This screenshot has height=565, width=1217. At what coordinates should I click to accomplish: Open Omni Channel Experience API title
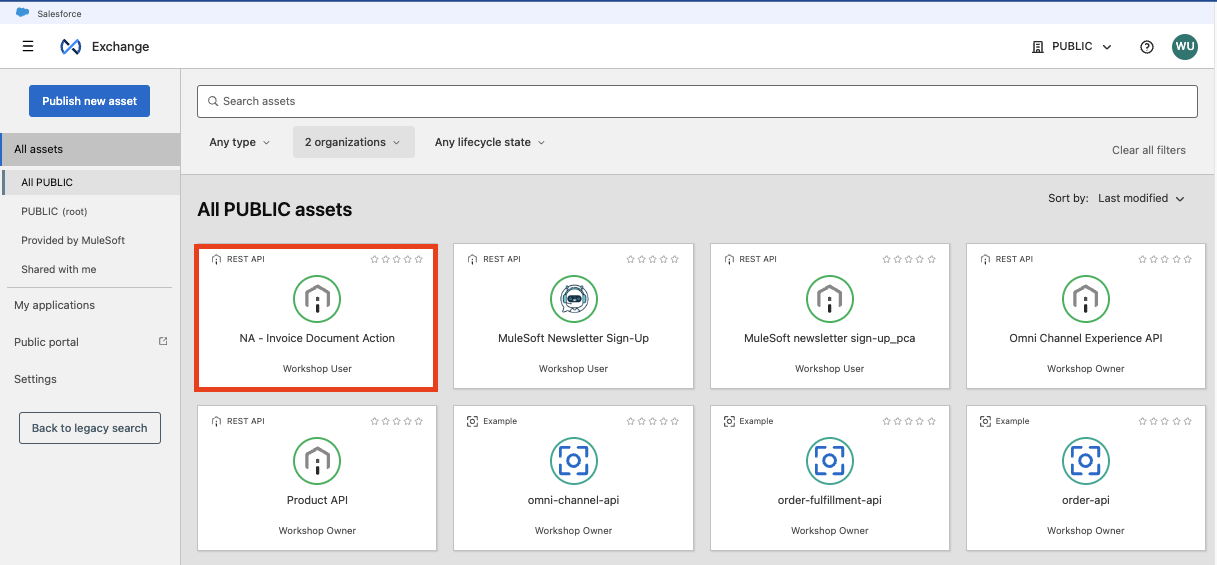pyautogui.click(x=1086, y=338)
